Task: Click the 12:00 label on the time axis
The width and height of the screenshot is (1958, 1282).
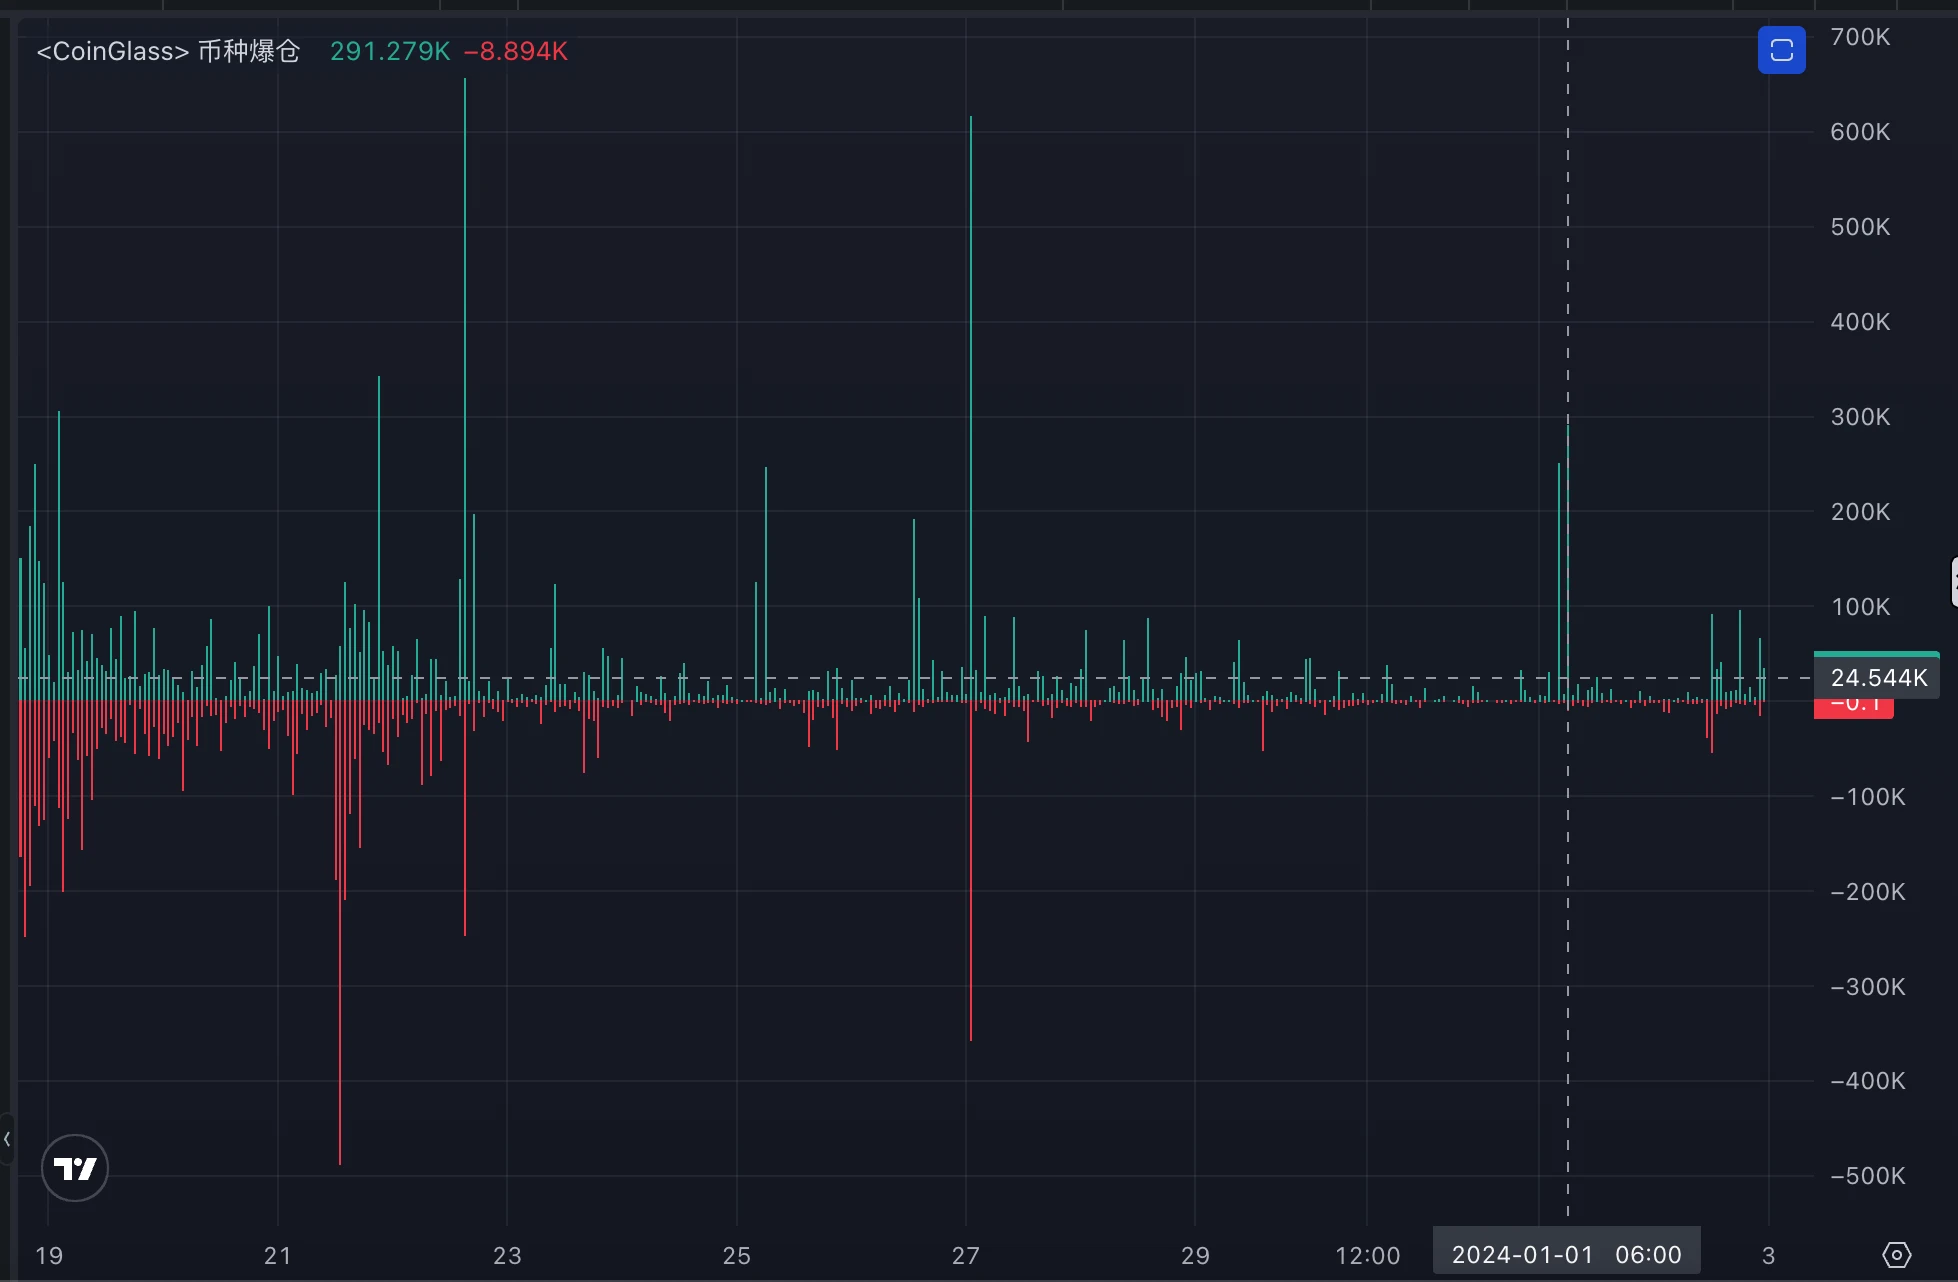Action: 1370,1254
